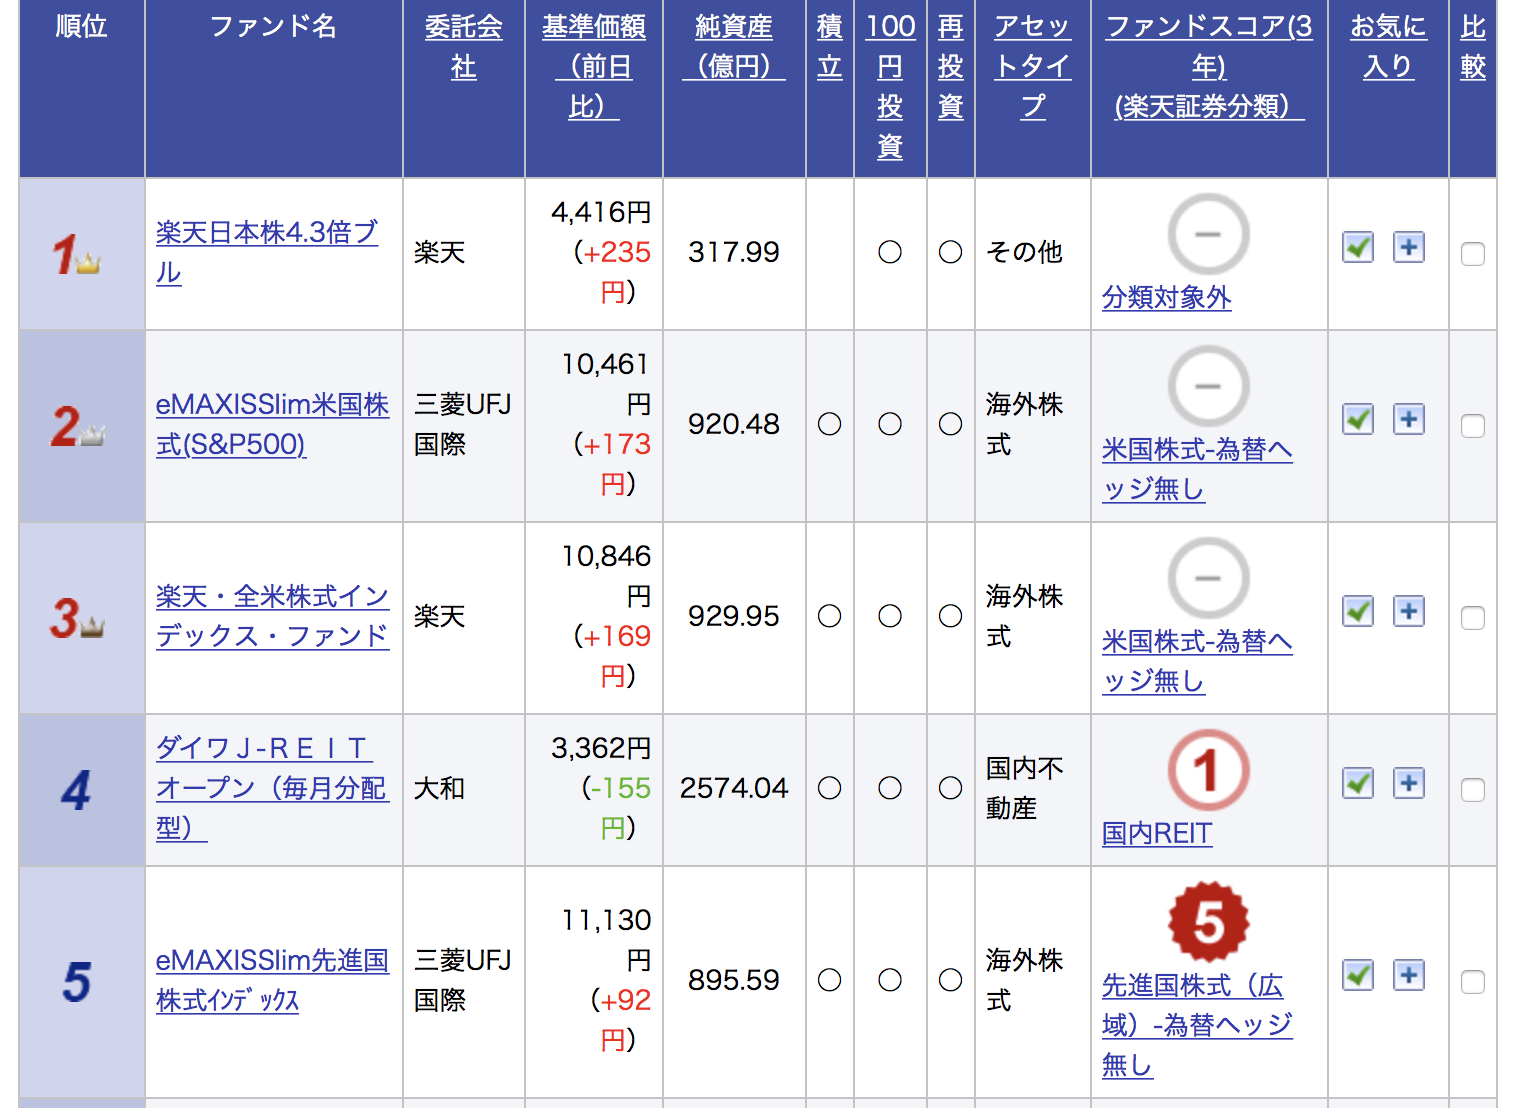Click favorite checkmark icon for ダイワJ-REITオープン

1358,783
